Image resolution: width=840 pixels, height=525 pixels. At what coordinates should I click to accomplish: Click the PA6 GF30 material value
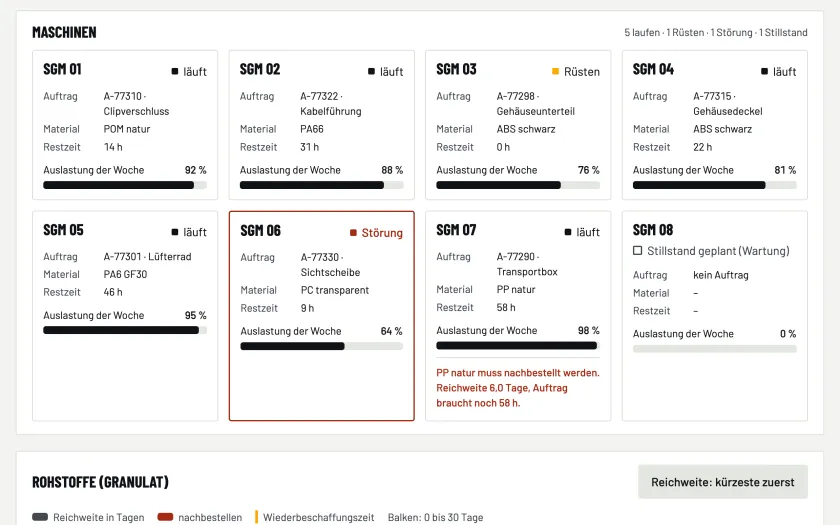[125, 274]
